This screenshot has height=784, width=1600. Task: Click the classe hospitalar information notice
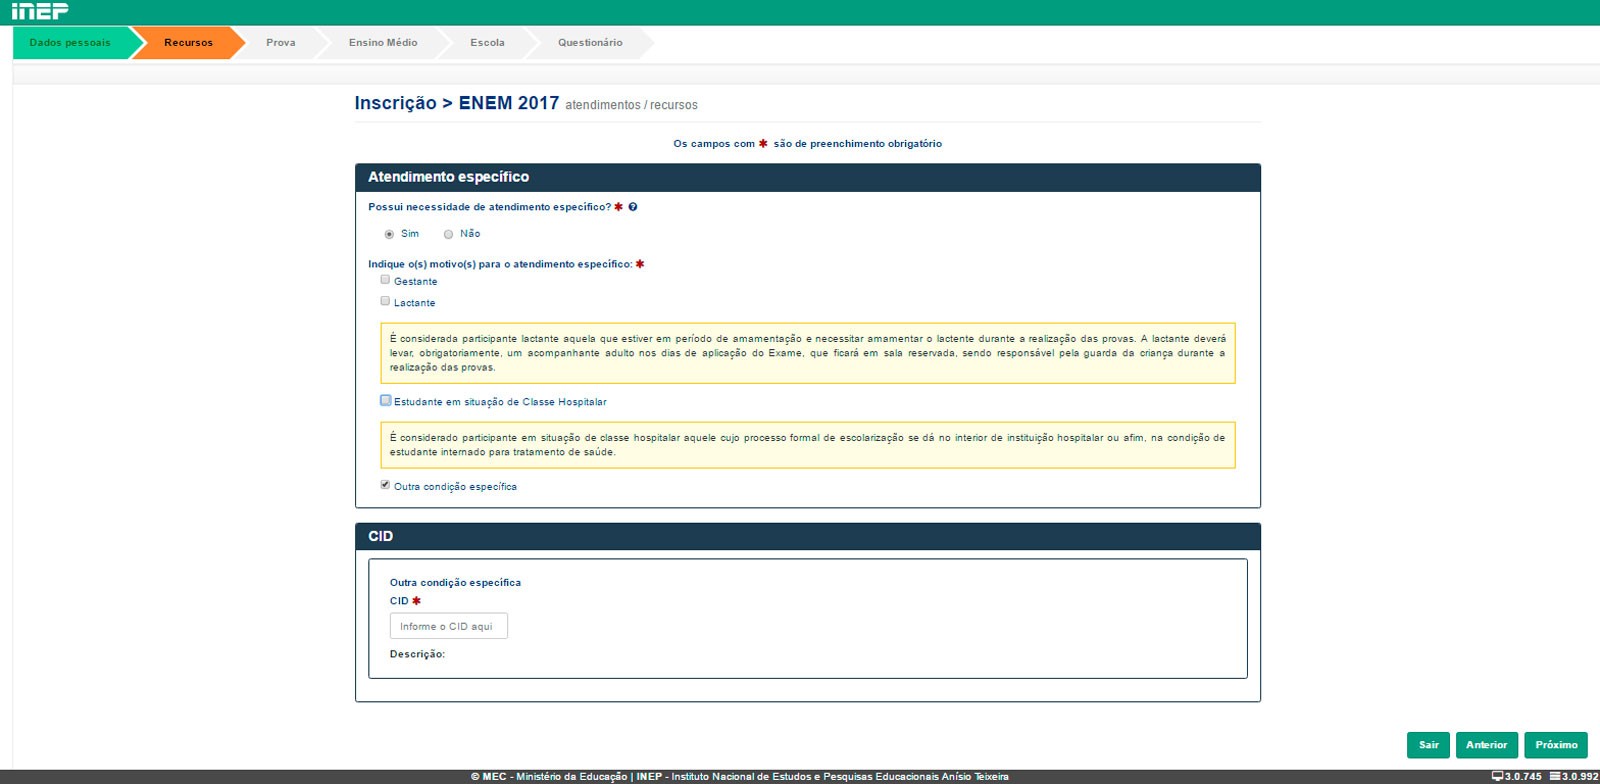[x=808, y=445]
